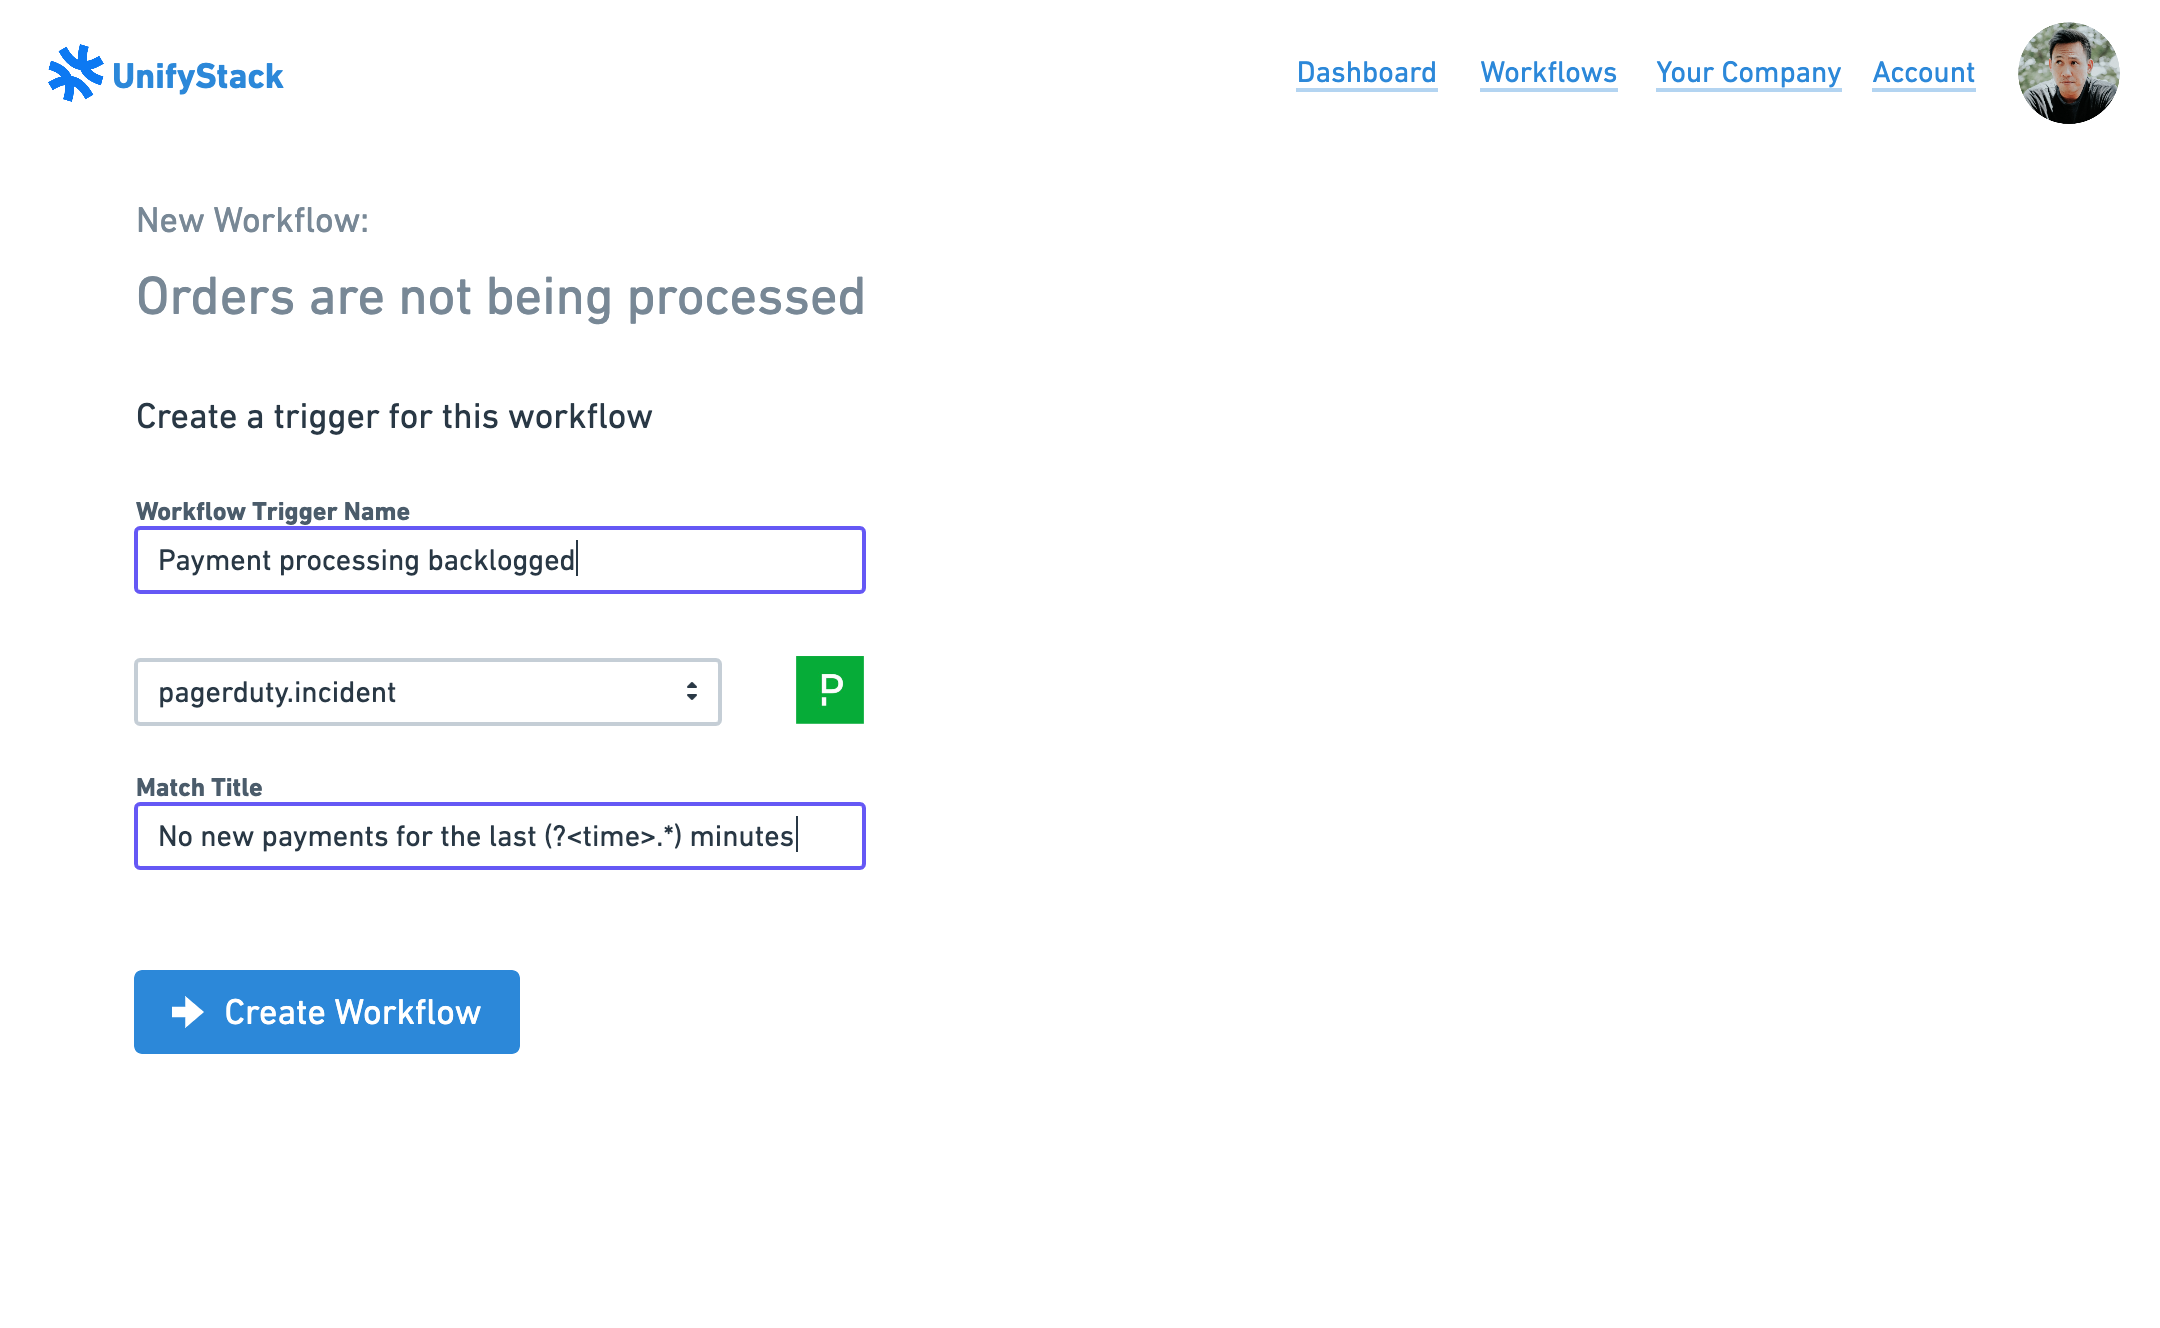Click the Create Workflow button
The width and height of the screenshot is (2160, 1328).
[x=327, y=1012]
